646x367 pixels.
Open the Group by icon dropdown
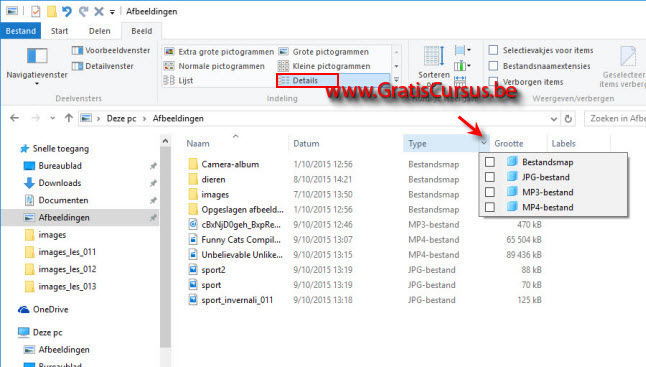462,50
